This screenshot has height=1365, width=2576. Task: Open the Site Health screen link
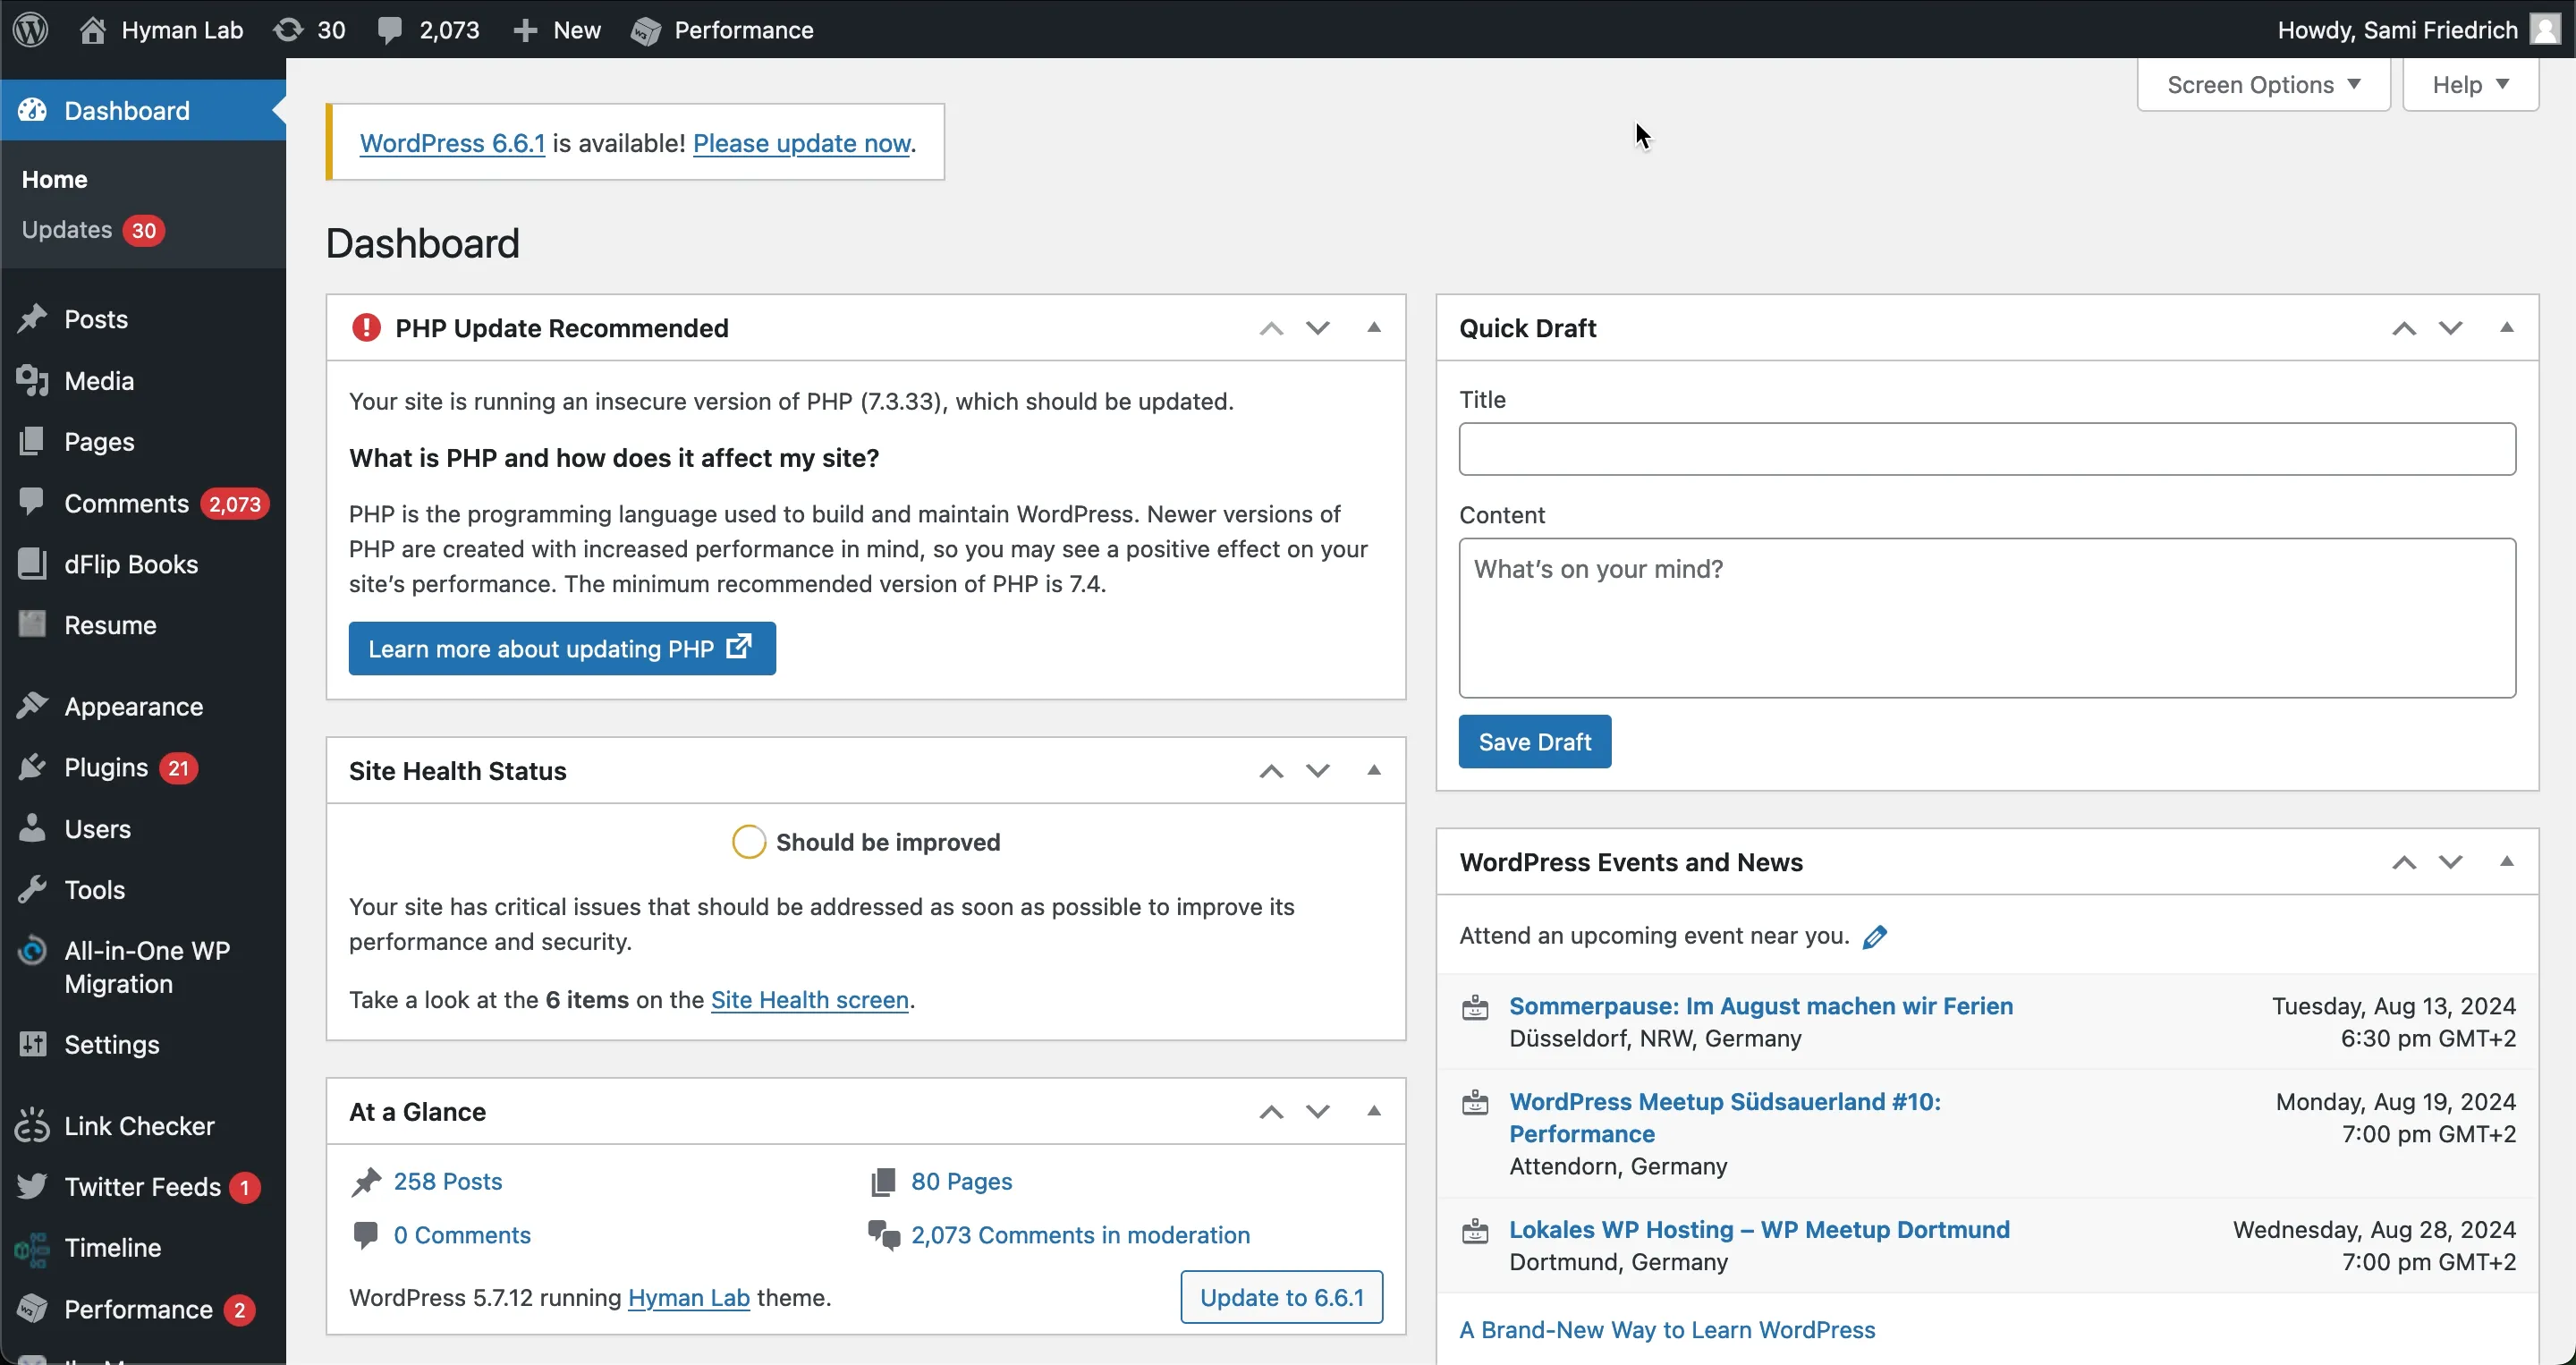tap(809, 999)
